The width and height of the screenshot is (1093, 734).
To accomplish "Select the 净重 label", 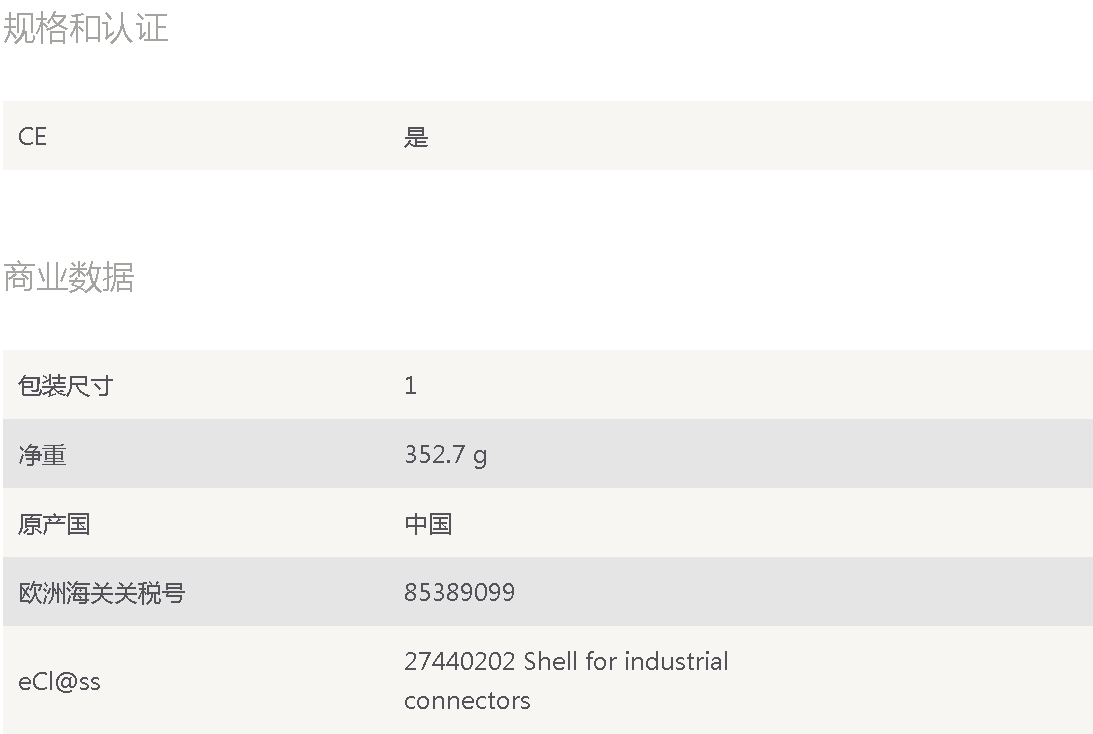I will (43, 455).
